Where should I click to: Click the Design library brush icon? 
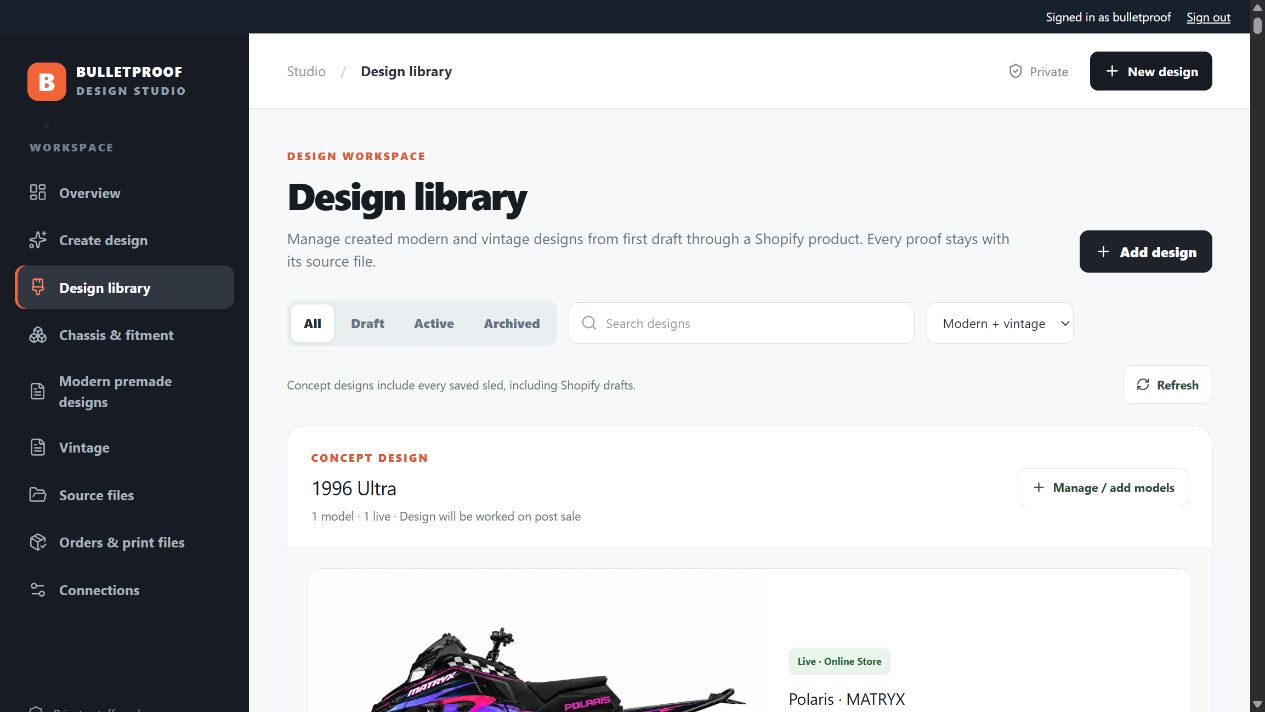38,288
